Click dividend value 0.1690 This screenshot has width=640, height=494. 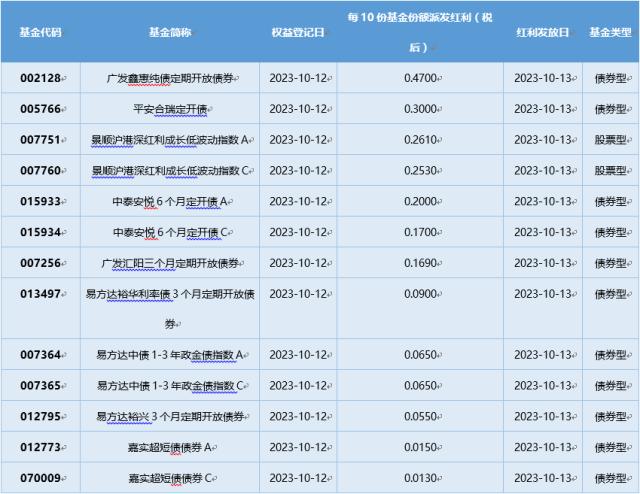pyautogui.click(x=420, y=263)
